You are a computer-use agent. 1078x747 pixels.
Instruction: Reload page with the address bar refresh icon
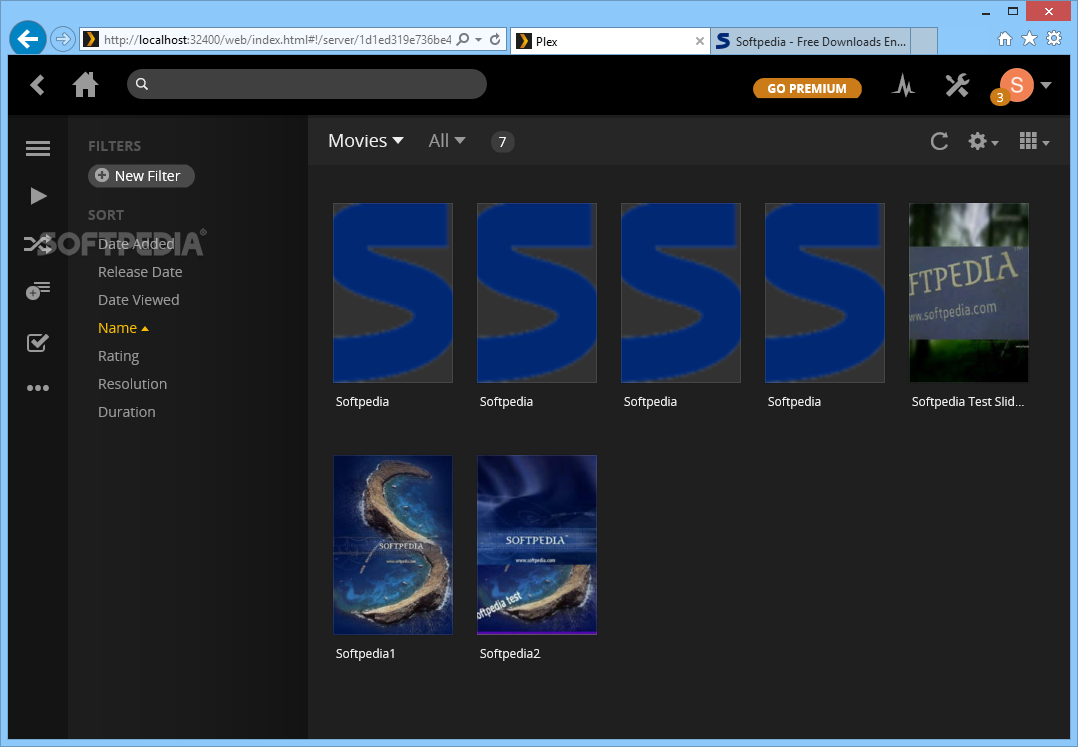(x=495, y=39)
